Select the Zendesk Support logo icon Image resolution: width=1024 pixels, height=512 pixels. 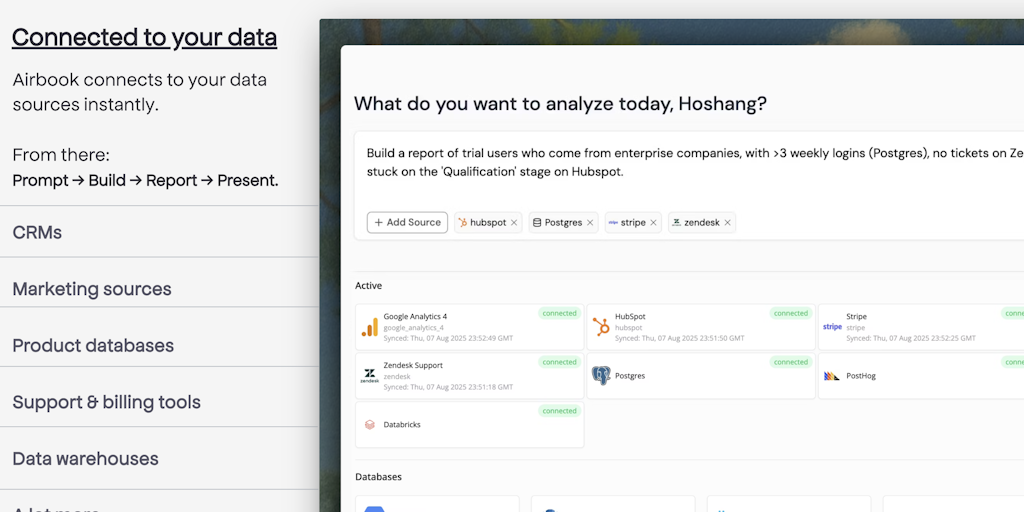click(x=370, y=376)
